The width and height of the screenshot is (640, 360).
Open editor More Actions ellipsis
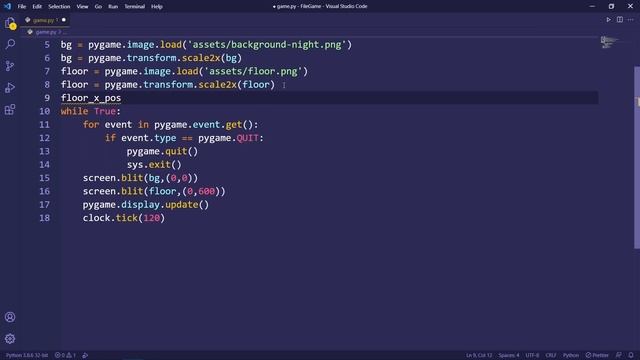[x=631, y=20]
